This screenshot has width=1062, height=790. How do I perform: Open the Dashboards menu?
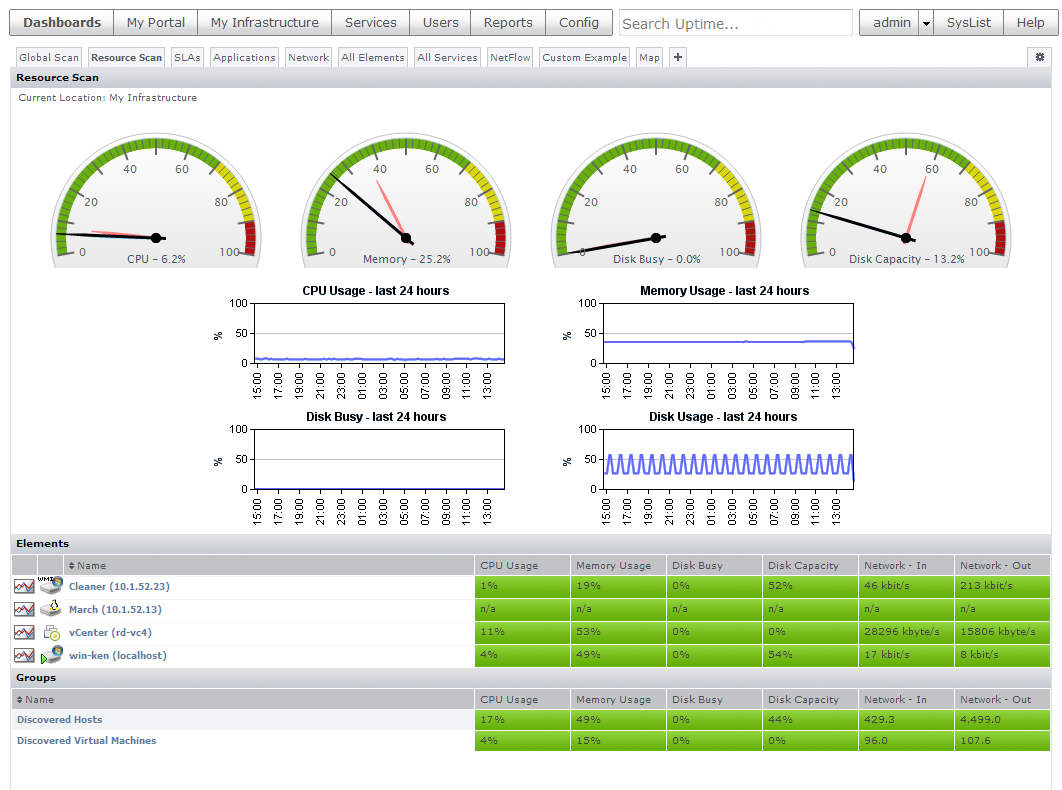click(x=62, y=22)
